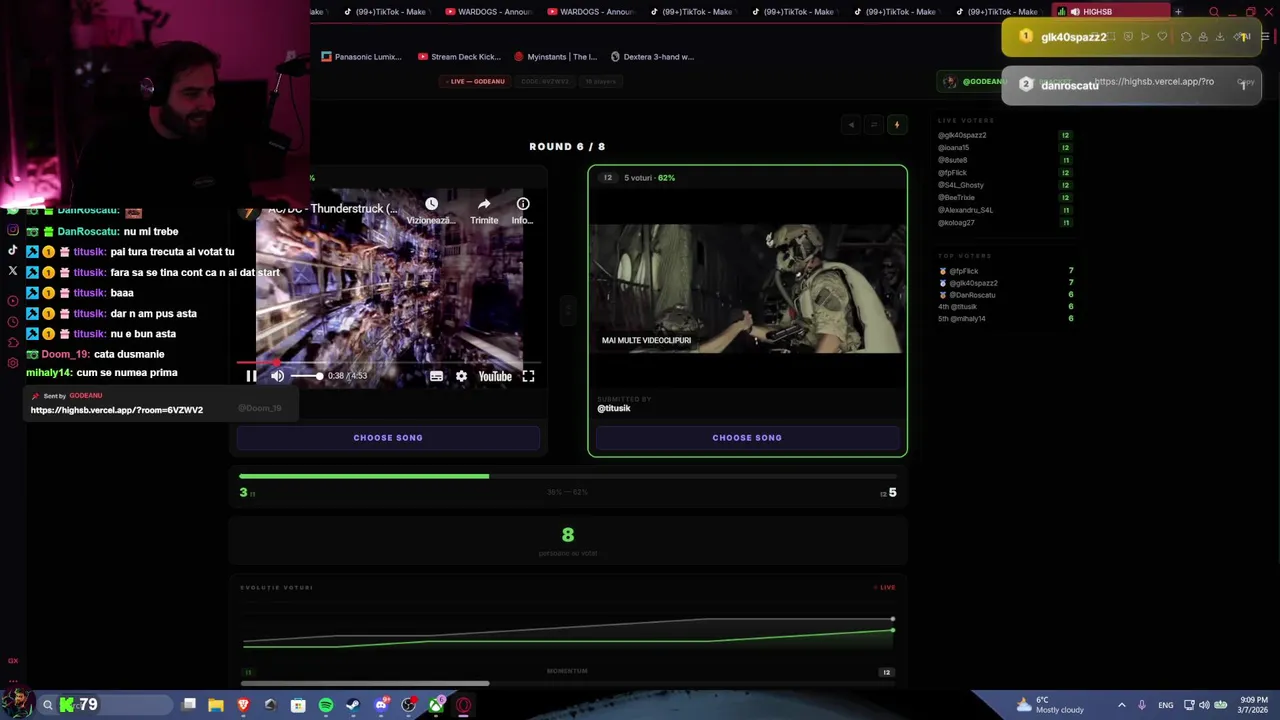This screenshot has width=1280, height=720.
Task: Open Xbox app from taskbar
Action: point(436,705)
